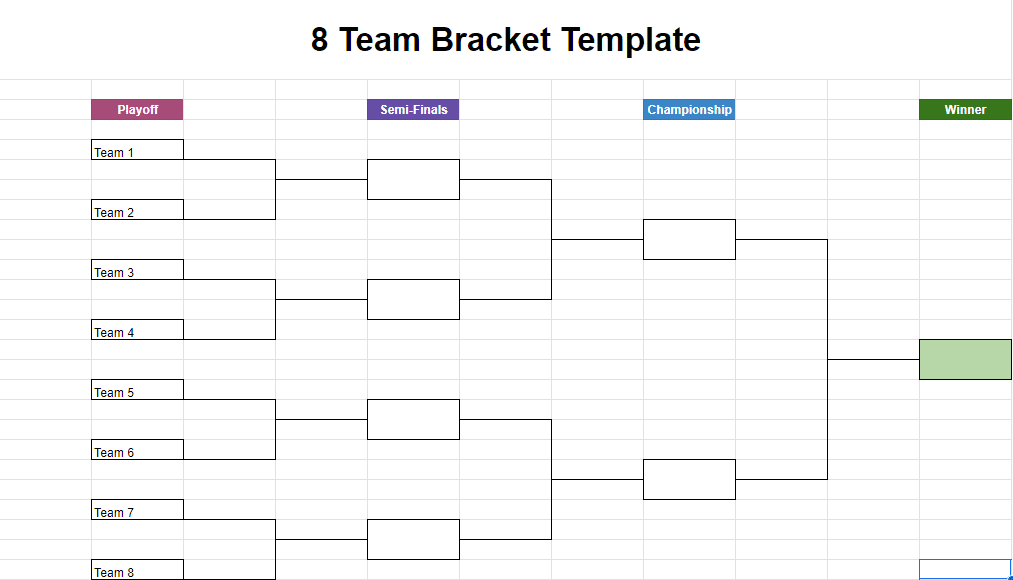Select the Team 6 cell
The width and height of the screenshot is (1013, 580).
point(137,450)
